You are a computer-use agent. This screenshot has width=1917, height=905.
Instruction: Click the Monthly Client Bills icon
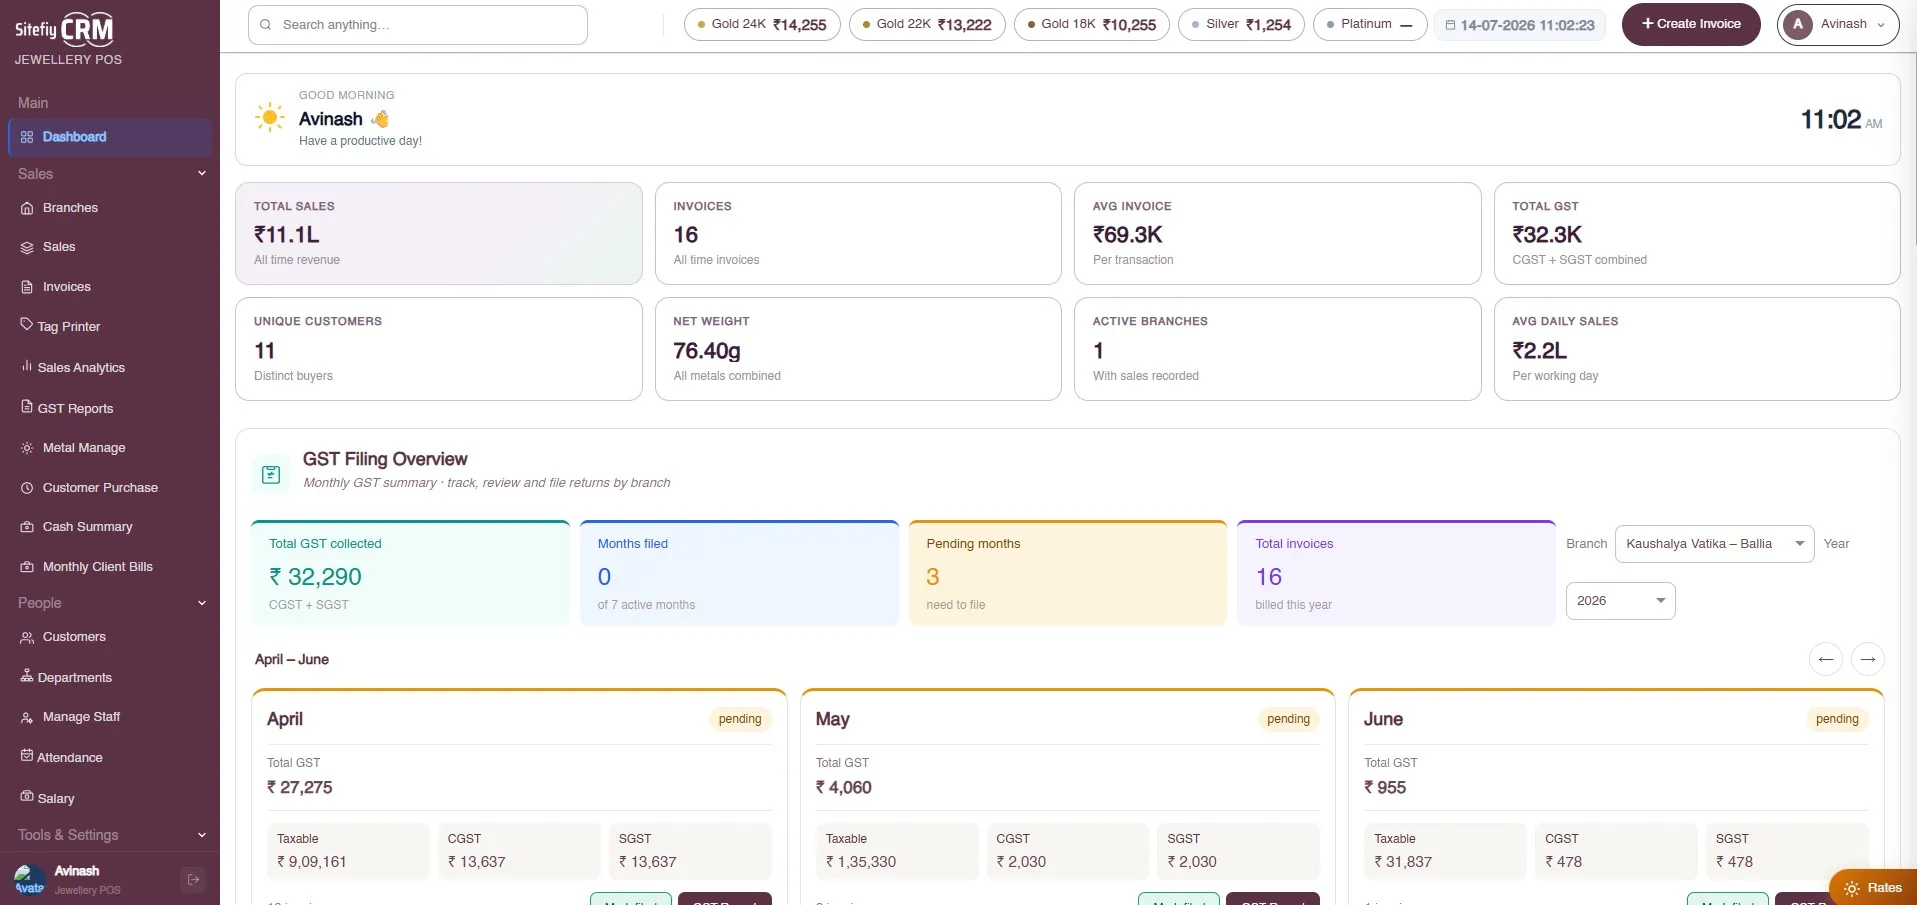pos(27,567)
